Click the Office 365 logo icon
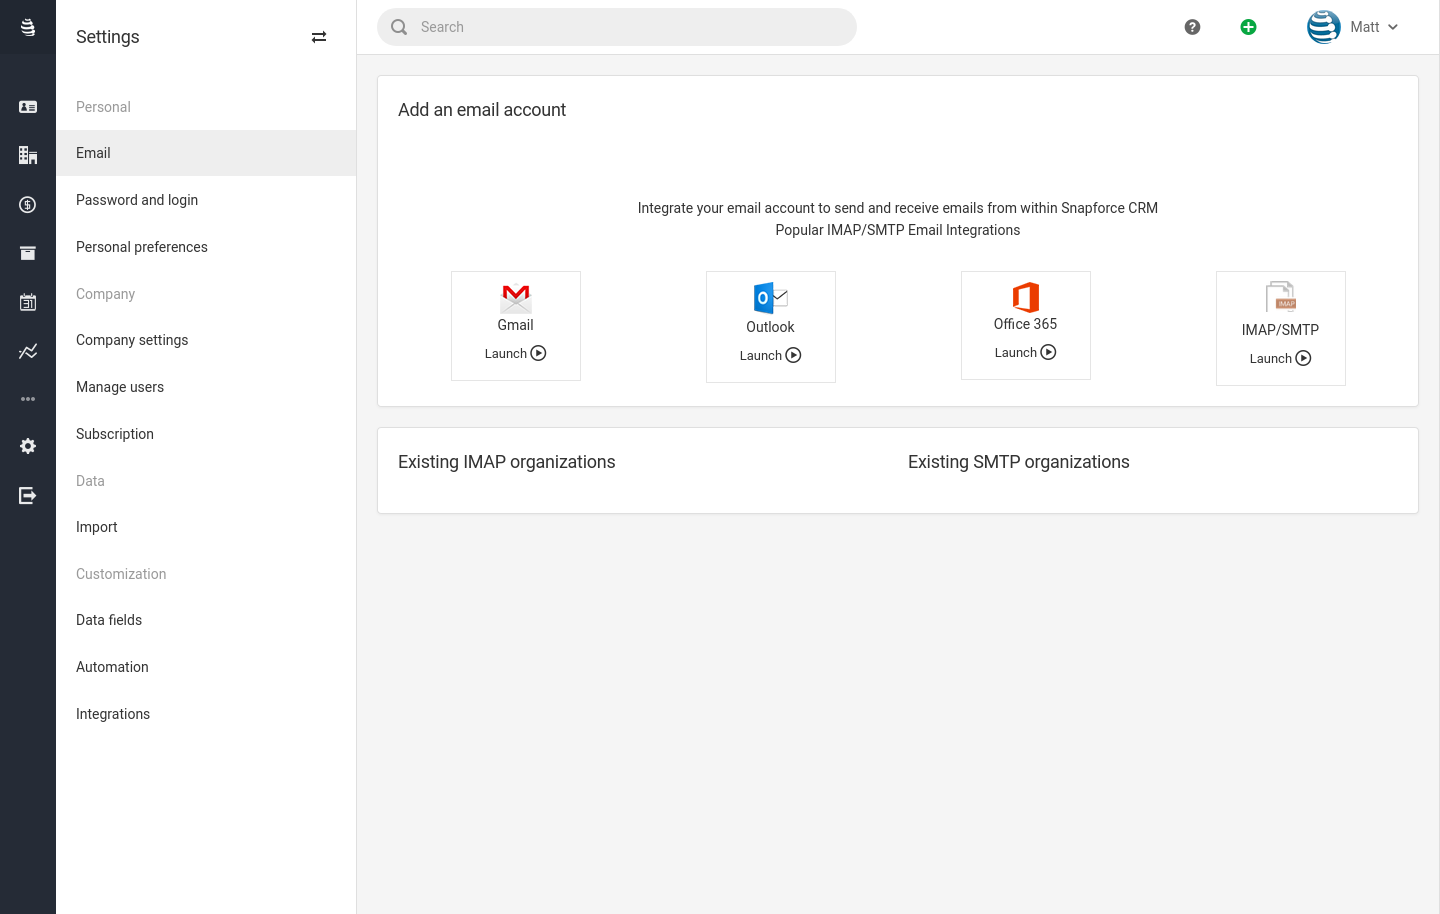Image resolution: width=1440 pixels, height=914 pixels. (x=1026, y=297)
